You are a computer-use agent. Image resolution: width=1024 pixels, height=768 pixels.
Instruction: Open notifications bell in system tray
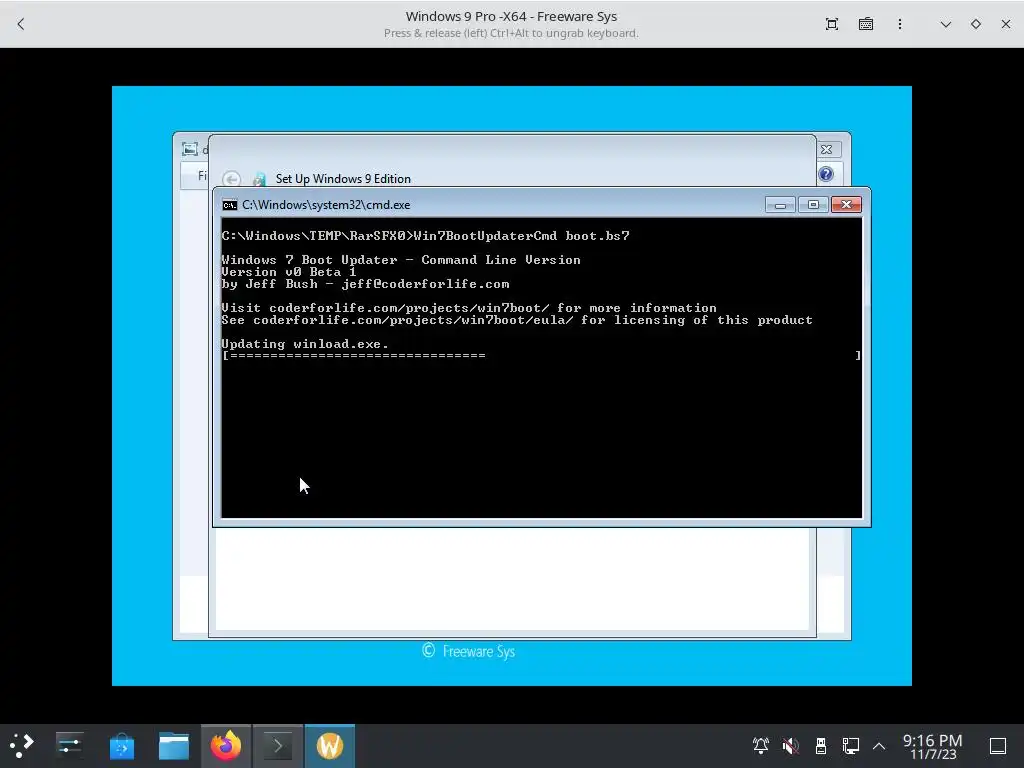pos(760,746)
